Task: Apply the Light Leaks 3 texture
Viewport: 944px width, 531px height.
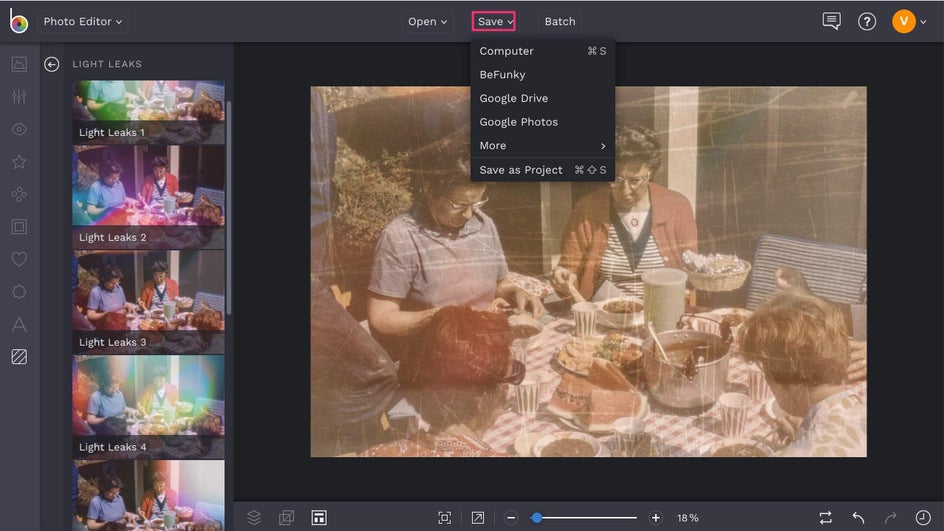Action: coord(149,302)
